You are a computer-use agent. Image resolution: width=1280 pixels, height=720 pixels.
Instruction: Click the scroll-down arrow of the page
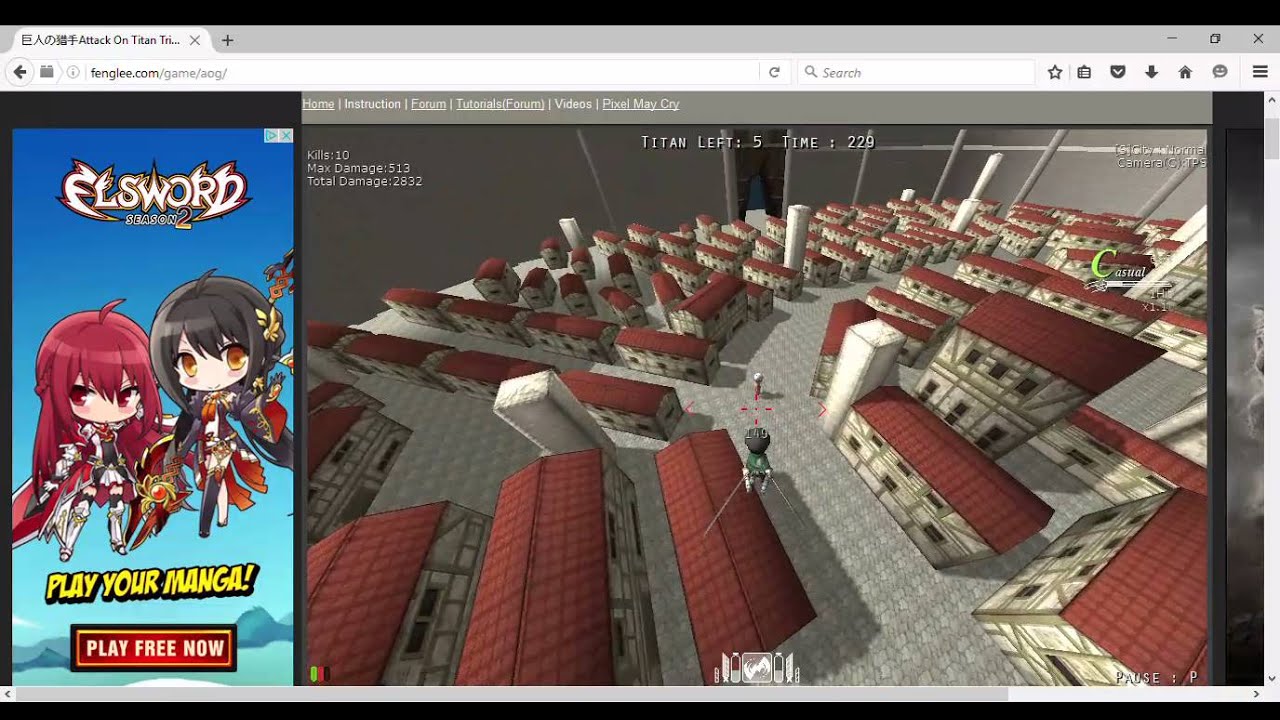(x=1272, y=678)
